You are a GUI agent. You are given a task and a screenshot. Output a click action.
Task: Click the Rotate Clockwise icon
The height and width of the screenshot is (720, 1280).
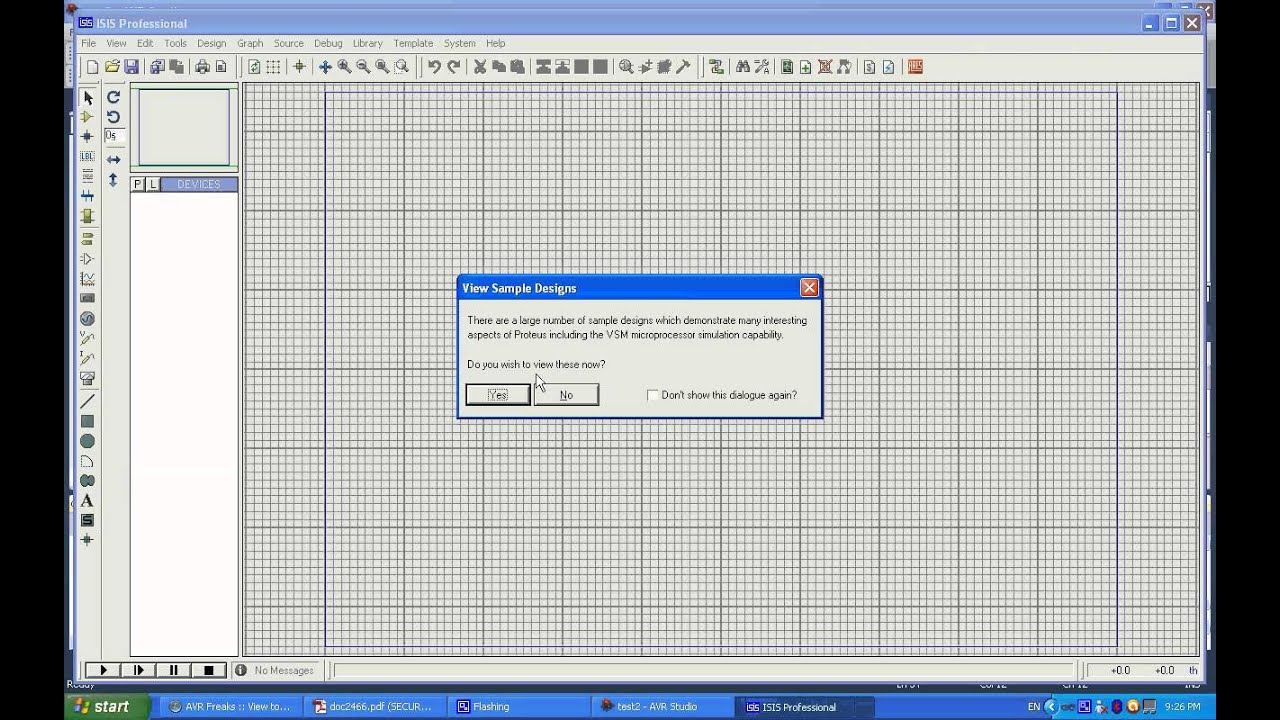point(113,97)
